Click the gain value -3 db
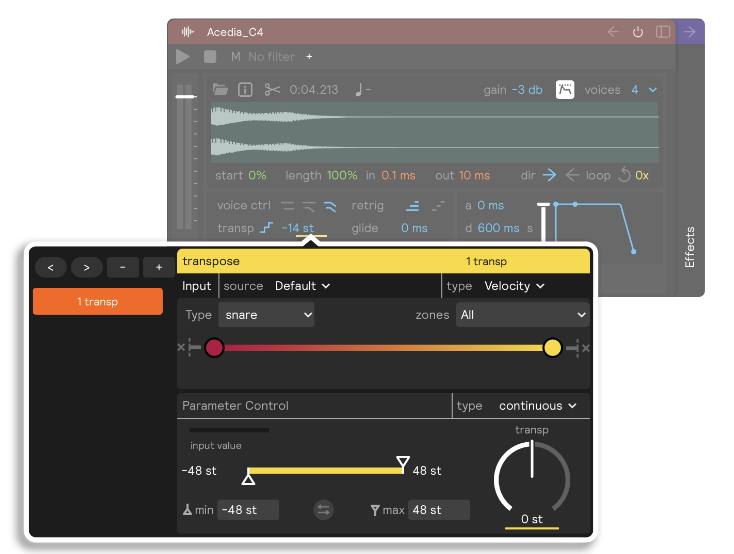This screenshot has width=734, height=554. [527, 89]
